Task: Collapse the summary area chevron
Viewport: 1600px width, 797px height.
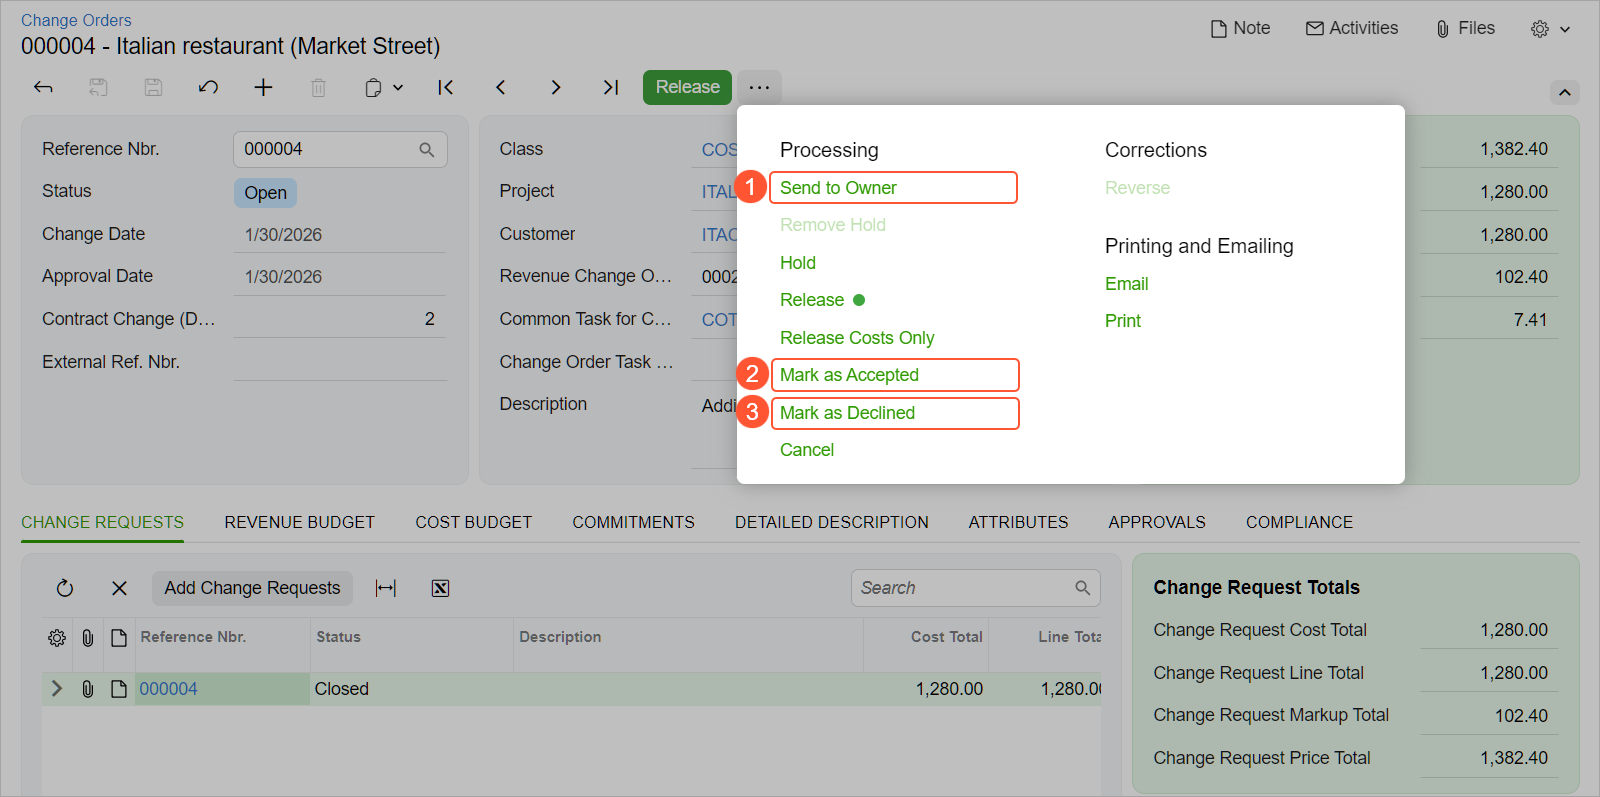Action: pyautogui.click(x=1565, y=92)
